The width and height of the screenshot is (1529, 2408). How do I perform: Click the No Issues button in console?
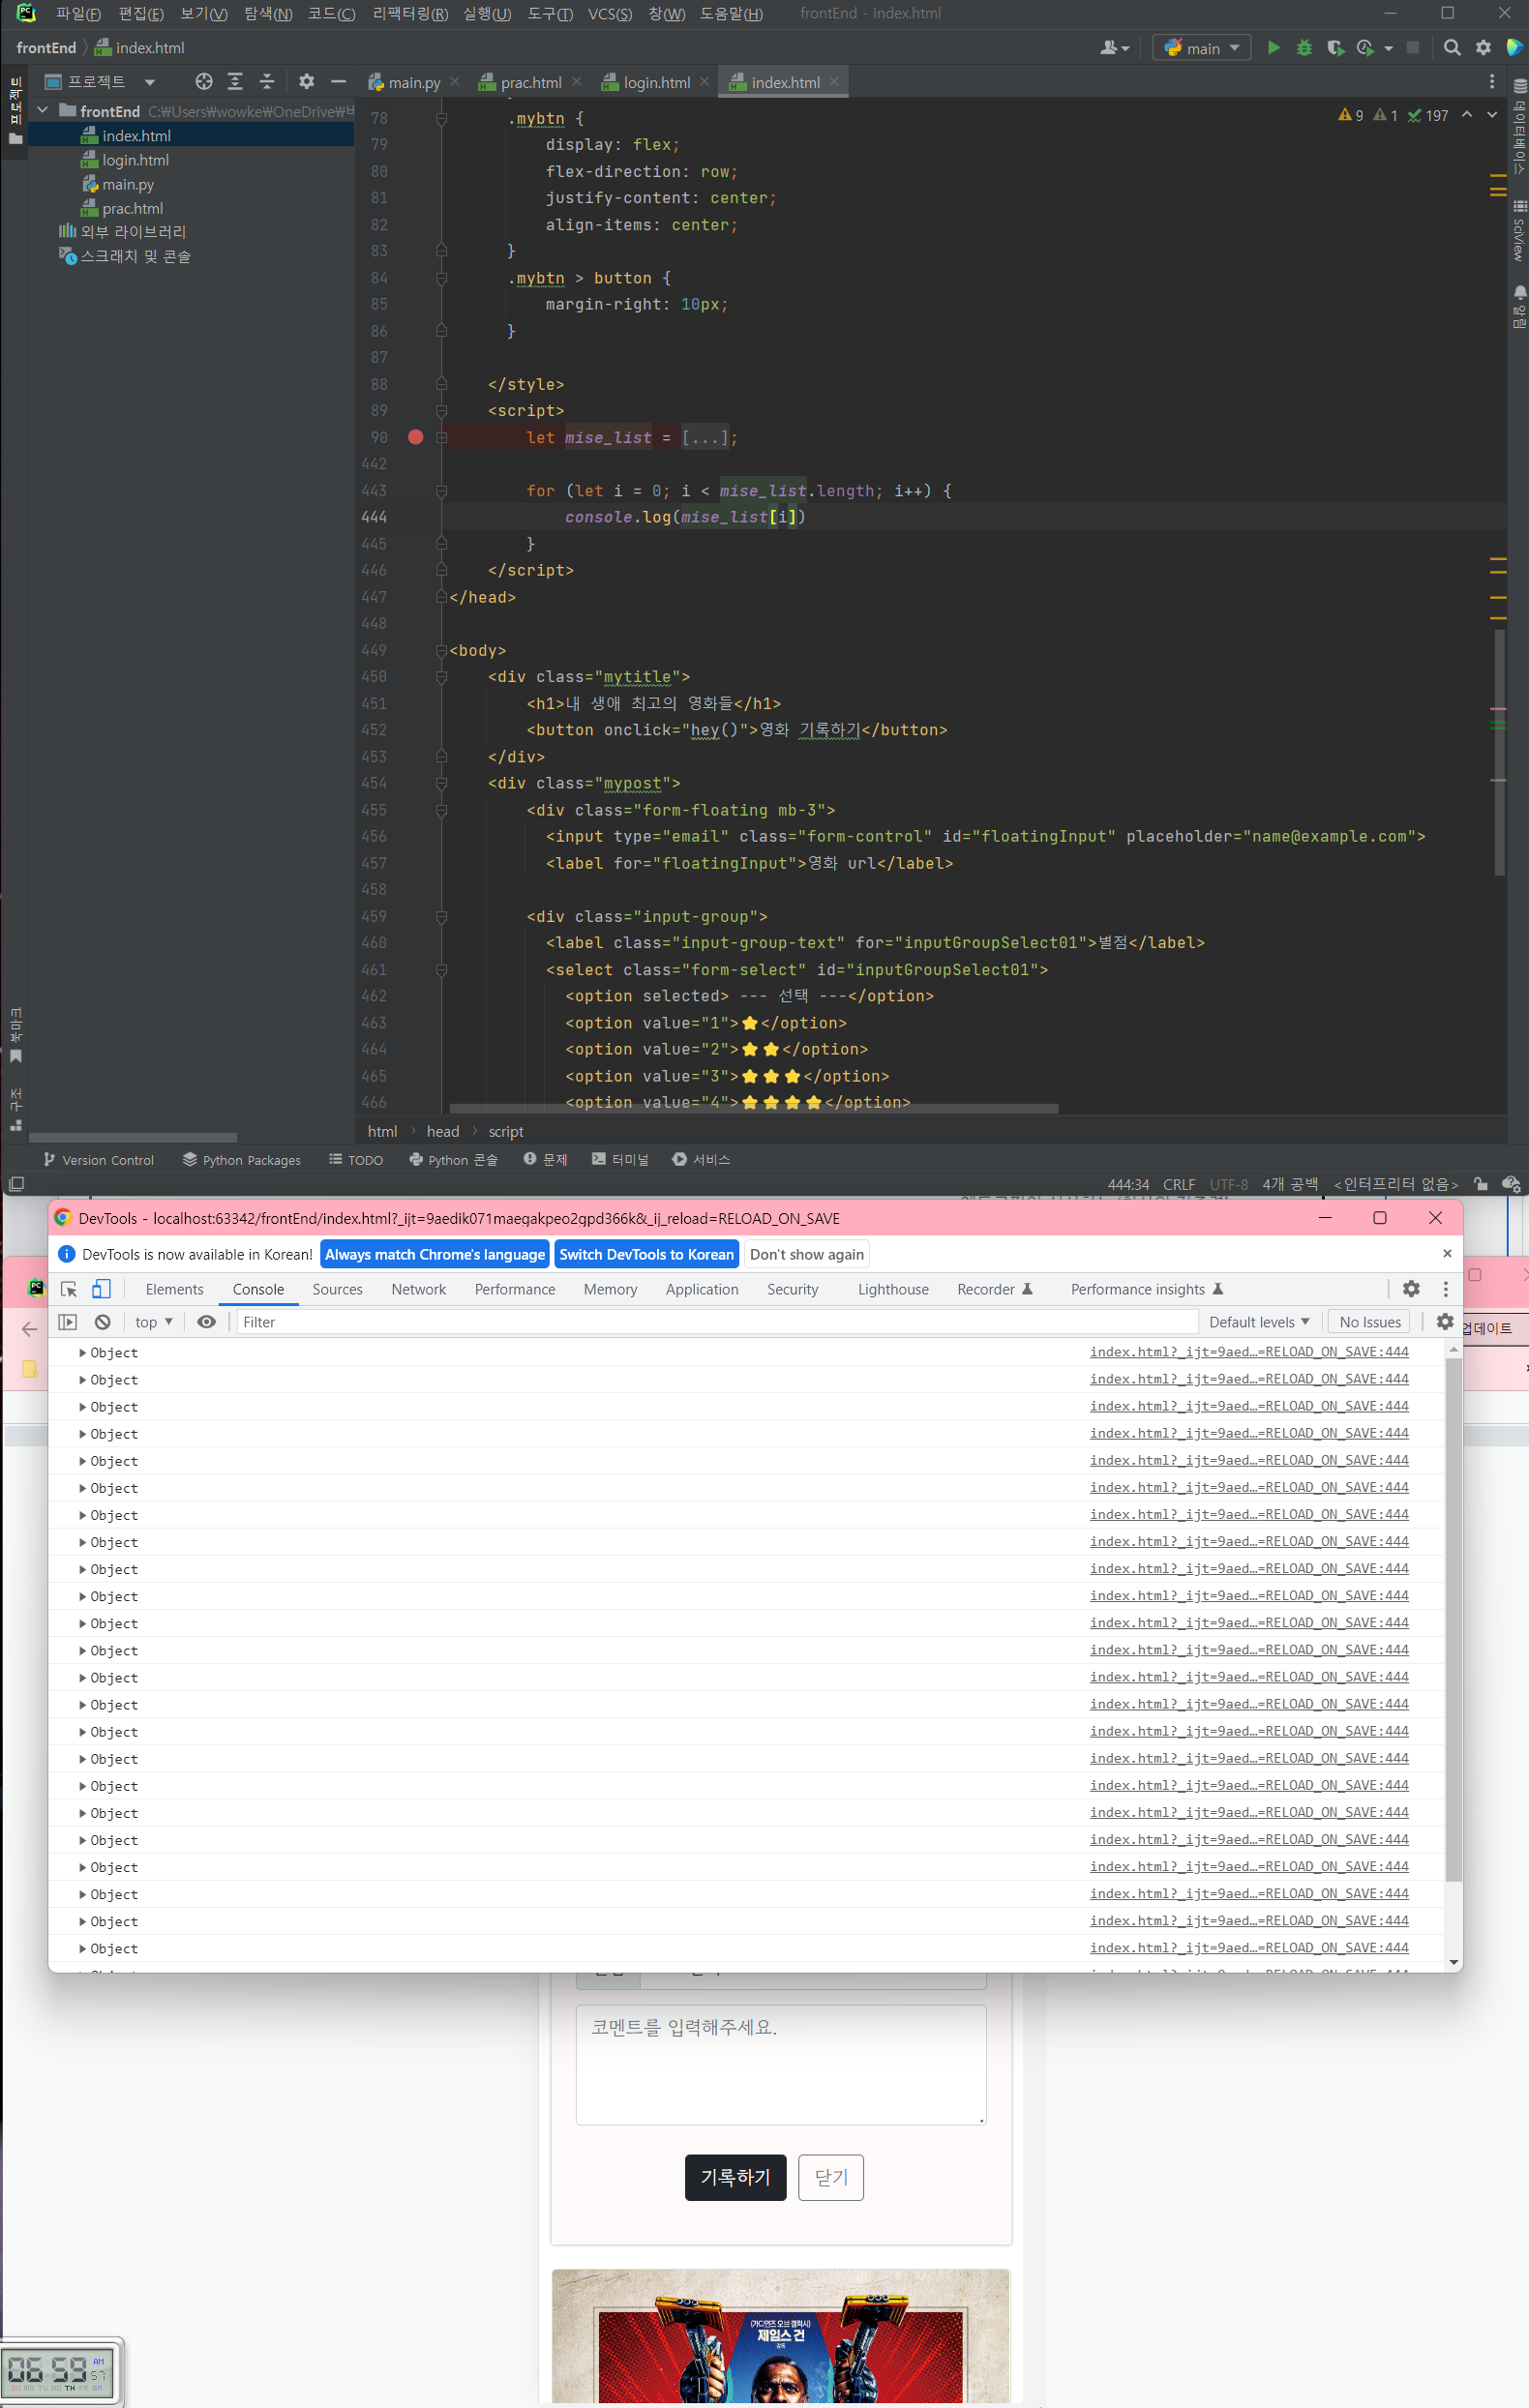[1369, 1322]
